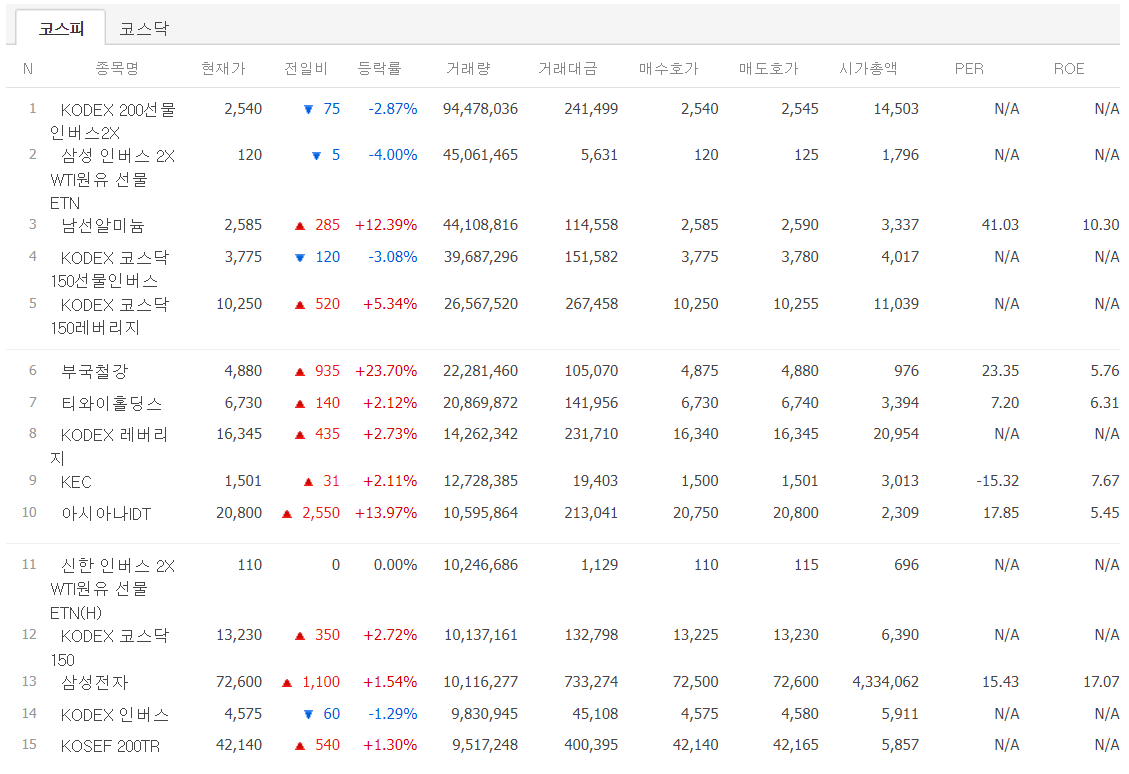This screenshot has width=1129, height=774.
Task: Click the 매수호가 column header
Action: pos(668,68)
